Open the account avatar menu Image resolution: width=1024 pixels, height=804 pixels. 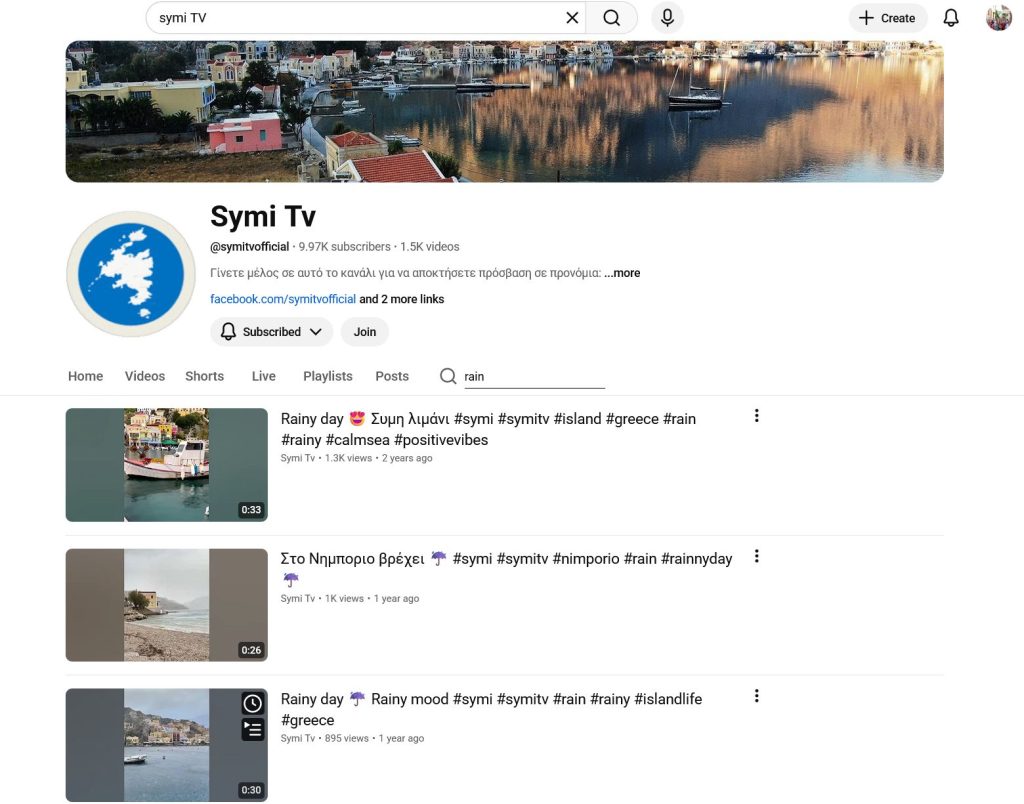click(x=998, y=18)
